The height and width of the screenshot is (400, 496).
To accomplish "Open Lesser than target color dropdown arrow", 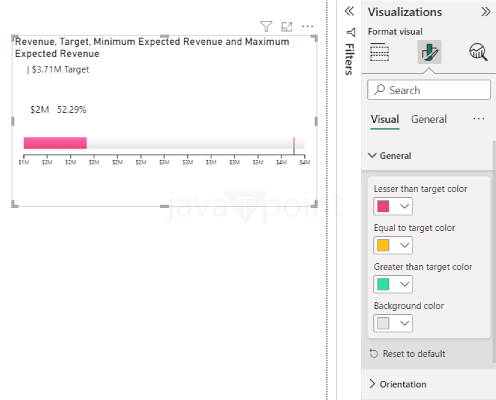I will click(x=404, y=206).
